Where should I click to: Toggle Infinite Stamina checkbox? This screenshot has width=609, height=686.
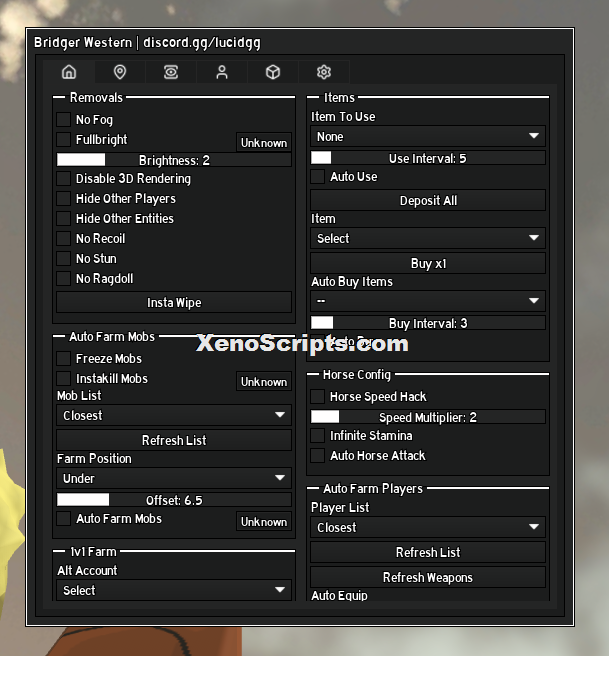coord(317,435)
